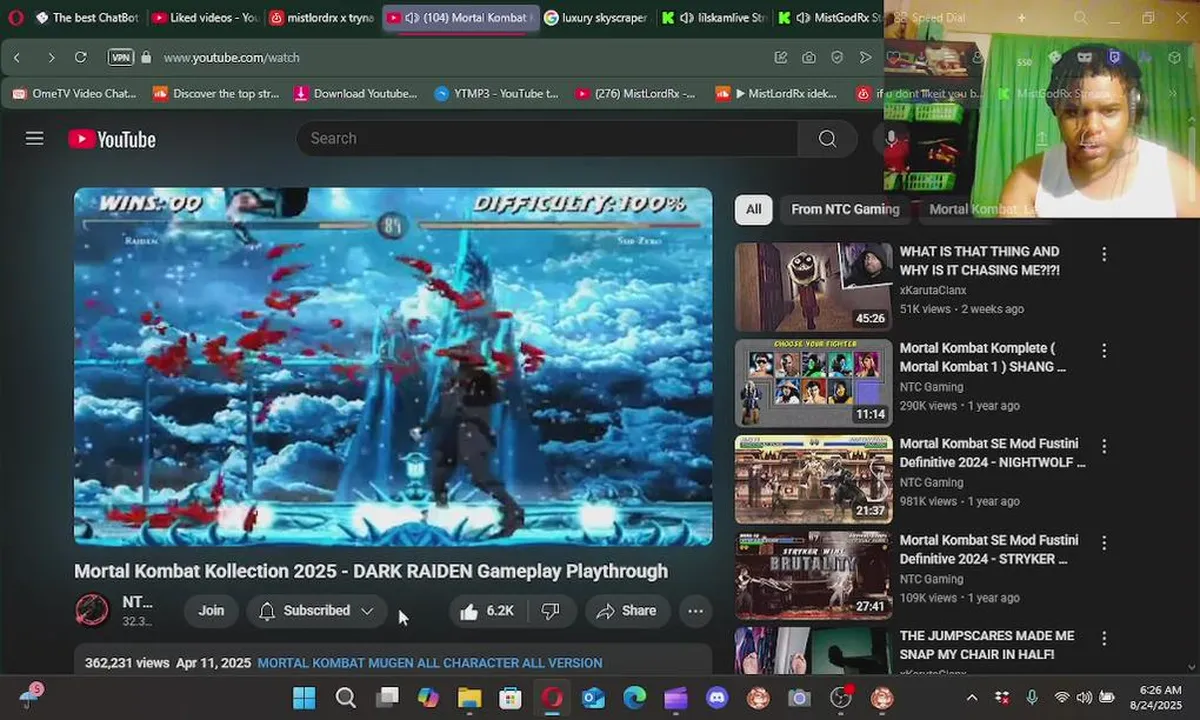The width and height of the screenshot is (1200, 720).
Task: Click into the YouTube Search field
Action: pos(547,139)
